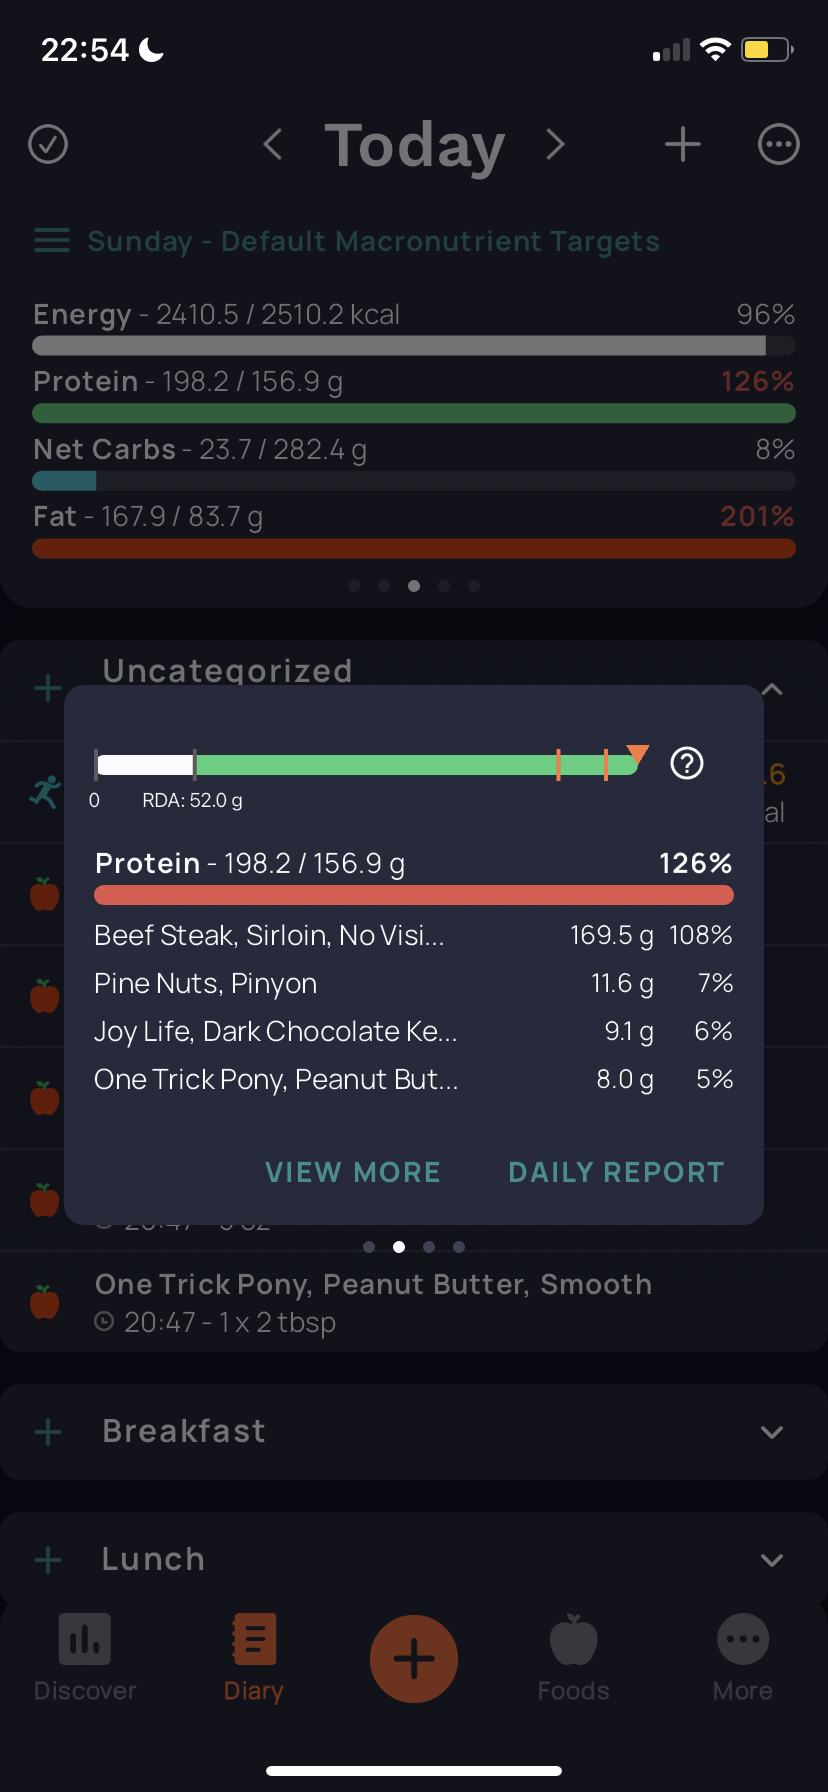The width and height of the screenshot is (828, 1792).
Task: Tap the protein RDA range bar
Action: [367, 765]
